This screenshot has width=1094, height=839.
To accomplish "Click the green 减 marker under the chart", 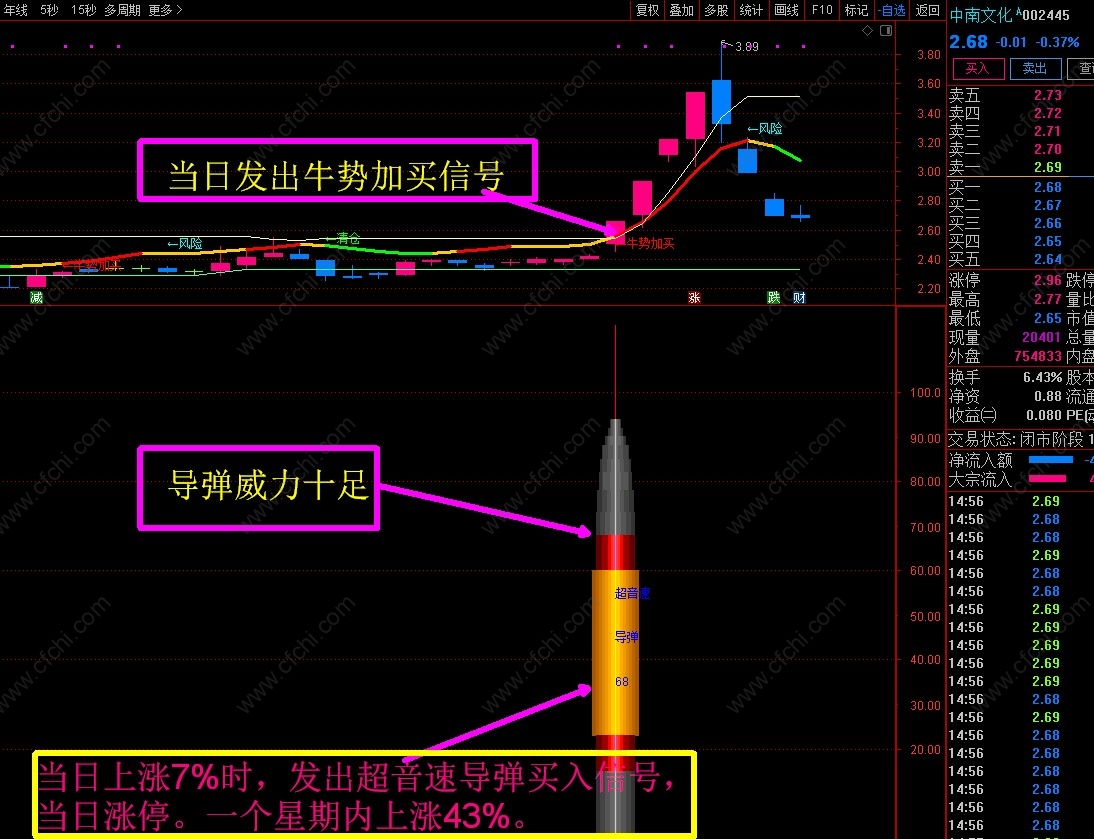I will (36, 298).
